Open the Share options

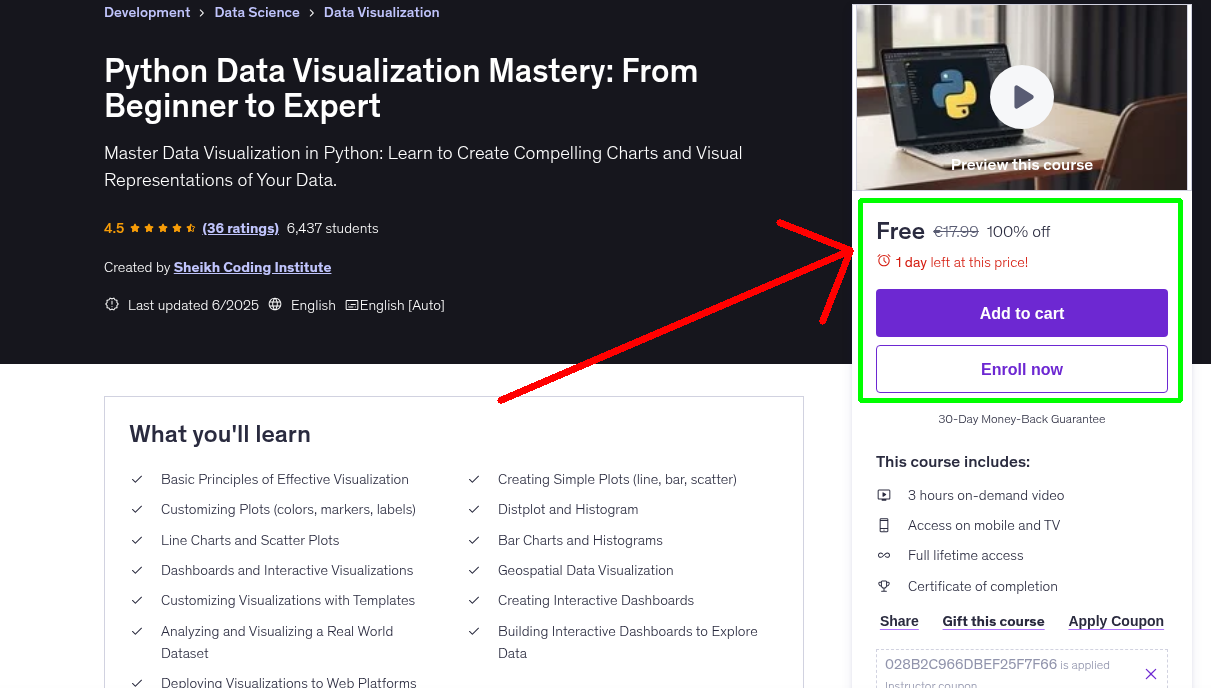[898, 621]
